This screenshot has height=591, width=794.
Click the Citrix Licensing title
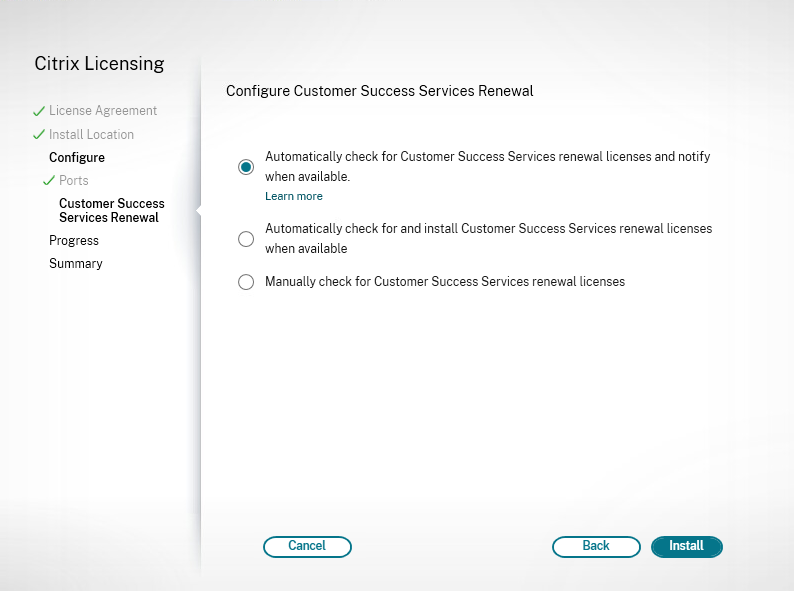click(99, 64)
